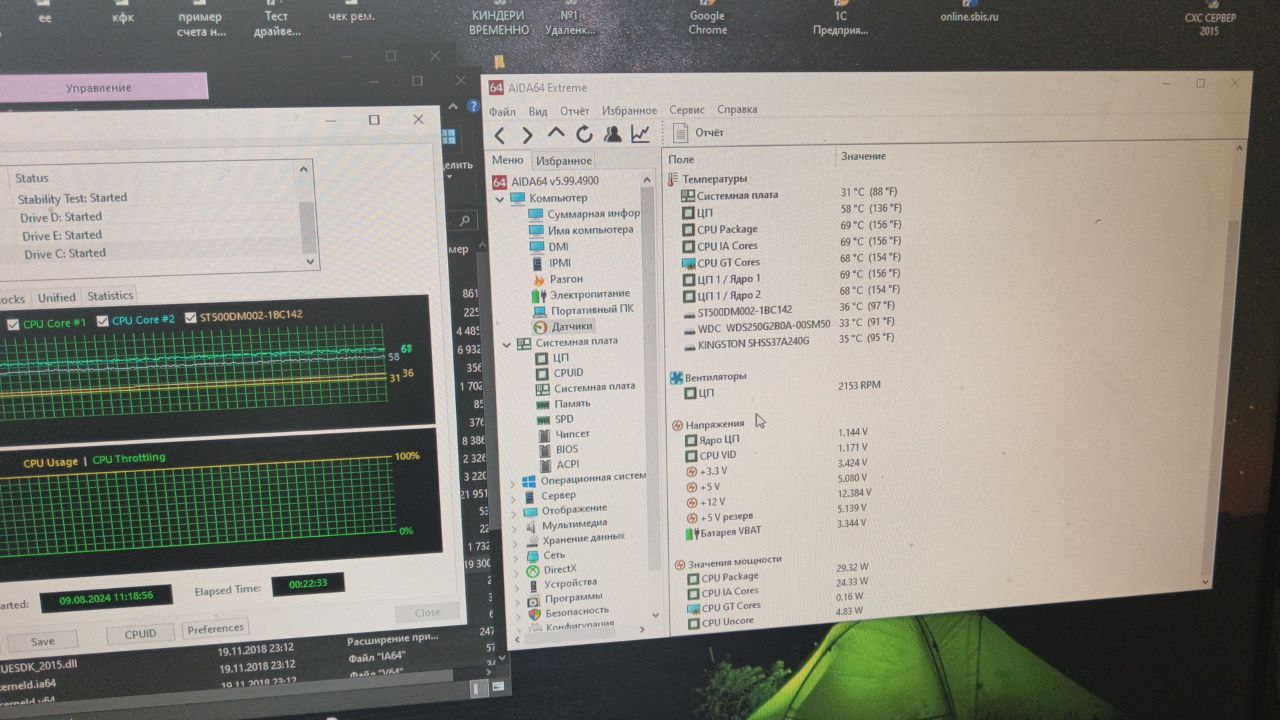Open the Суммарная информация monitor icon
The width and height of the screenshot is (1280, 720).
537,214
